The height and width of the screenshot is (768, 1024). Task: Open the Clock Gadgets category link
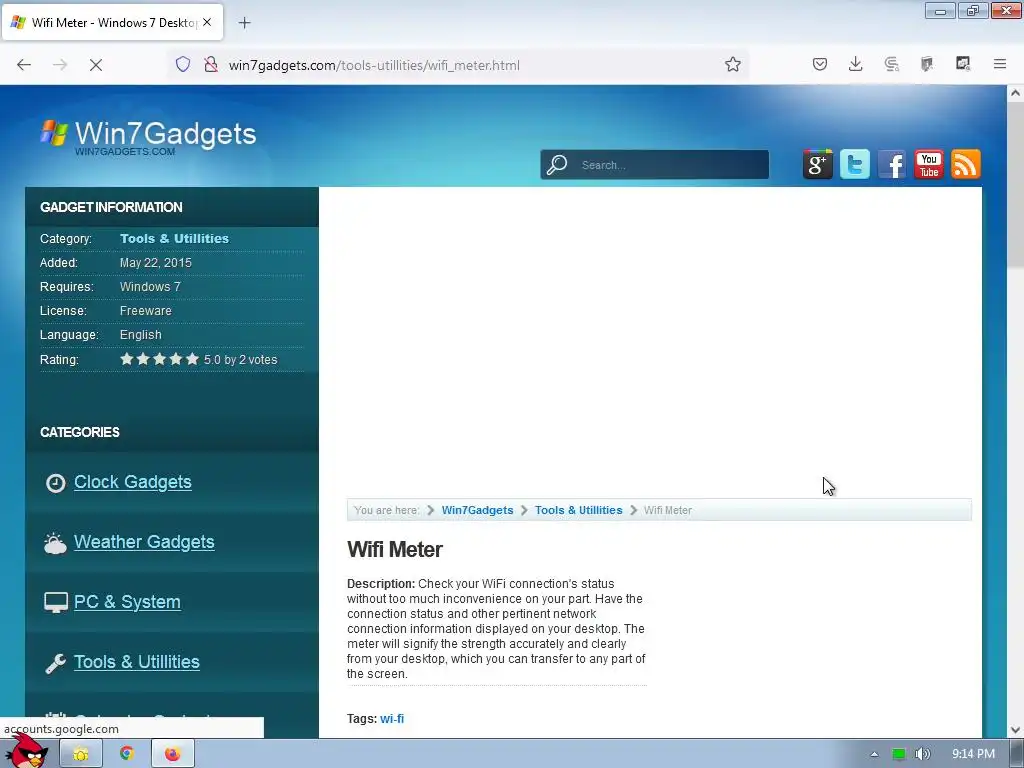[133, 482]
